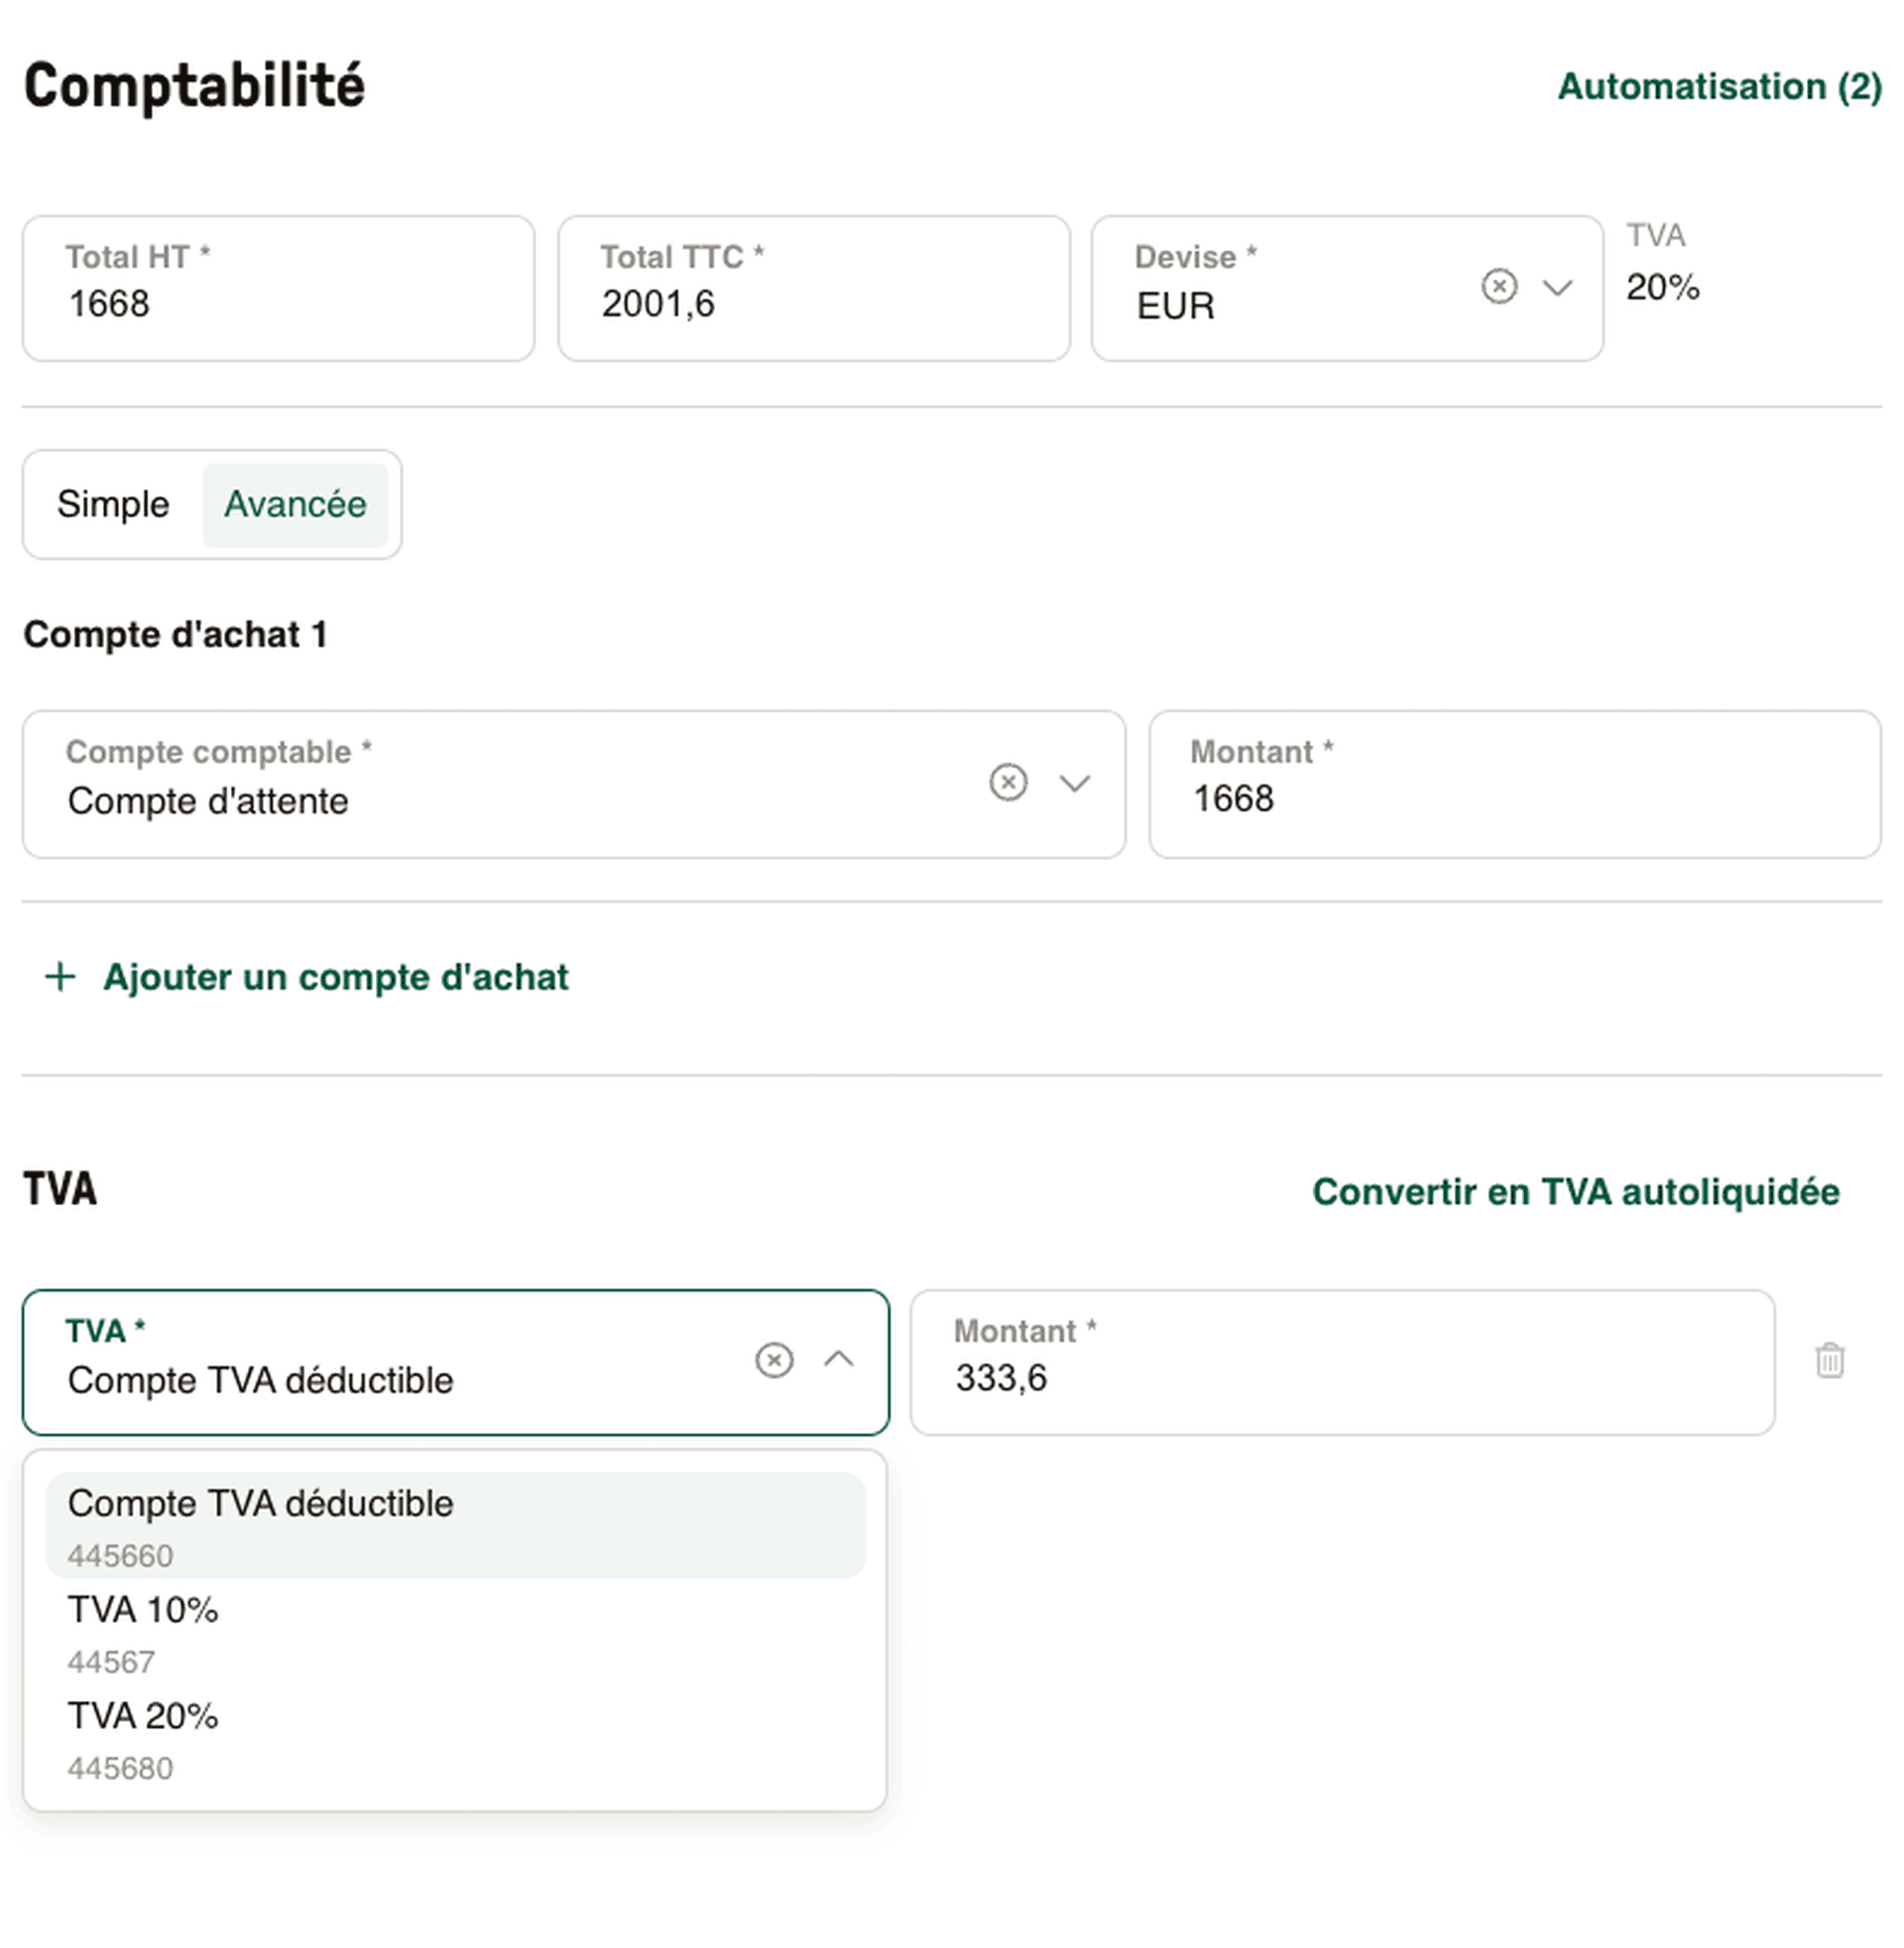This screenshot has height=1948, width=1904.
Task: Open the Devise dropdown
Action: coord(1557,290)
